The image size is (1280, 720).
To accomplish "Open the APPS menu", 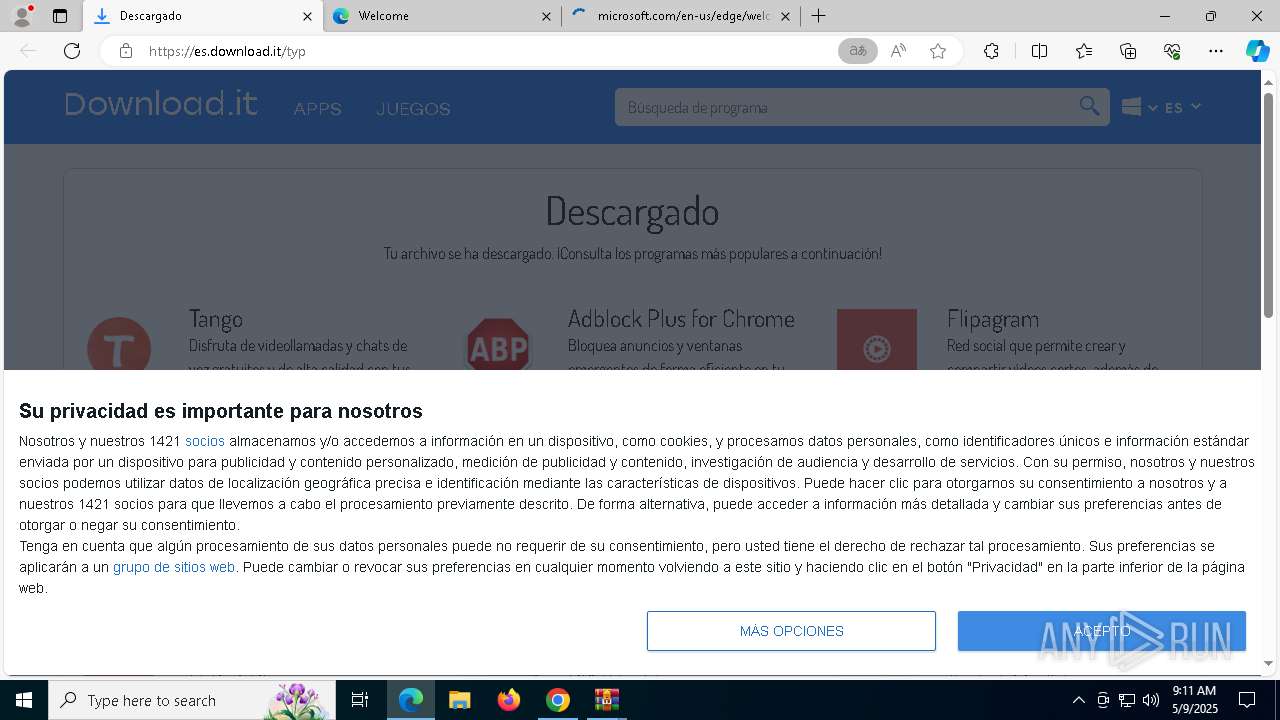I will coord(317,109).
